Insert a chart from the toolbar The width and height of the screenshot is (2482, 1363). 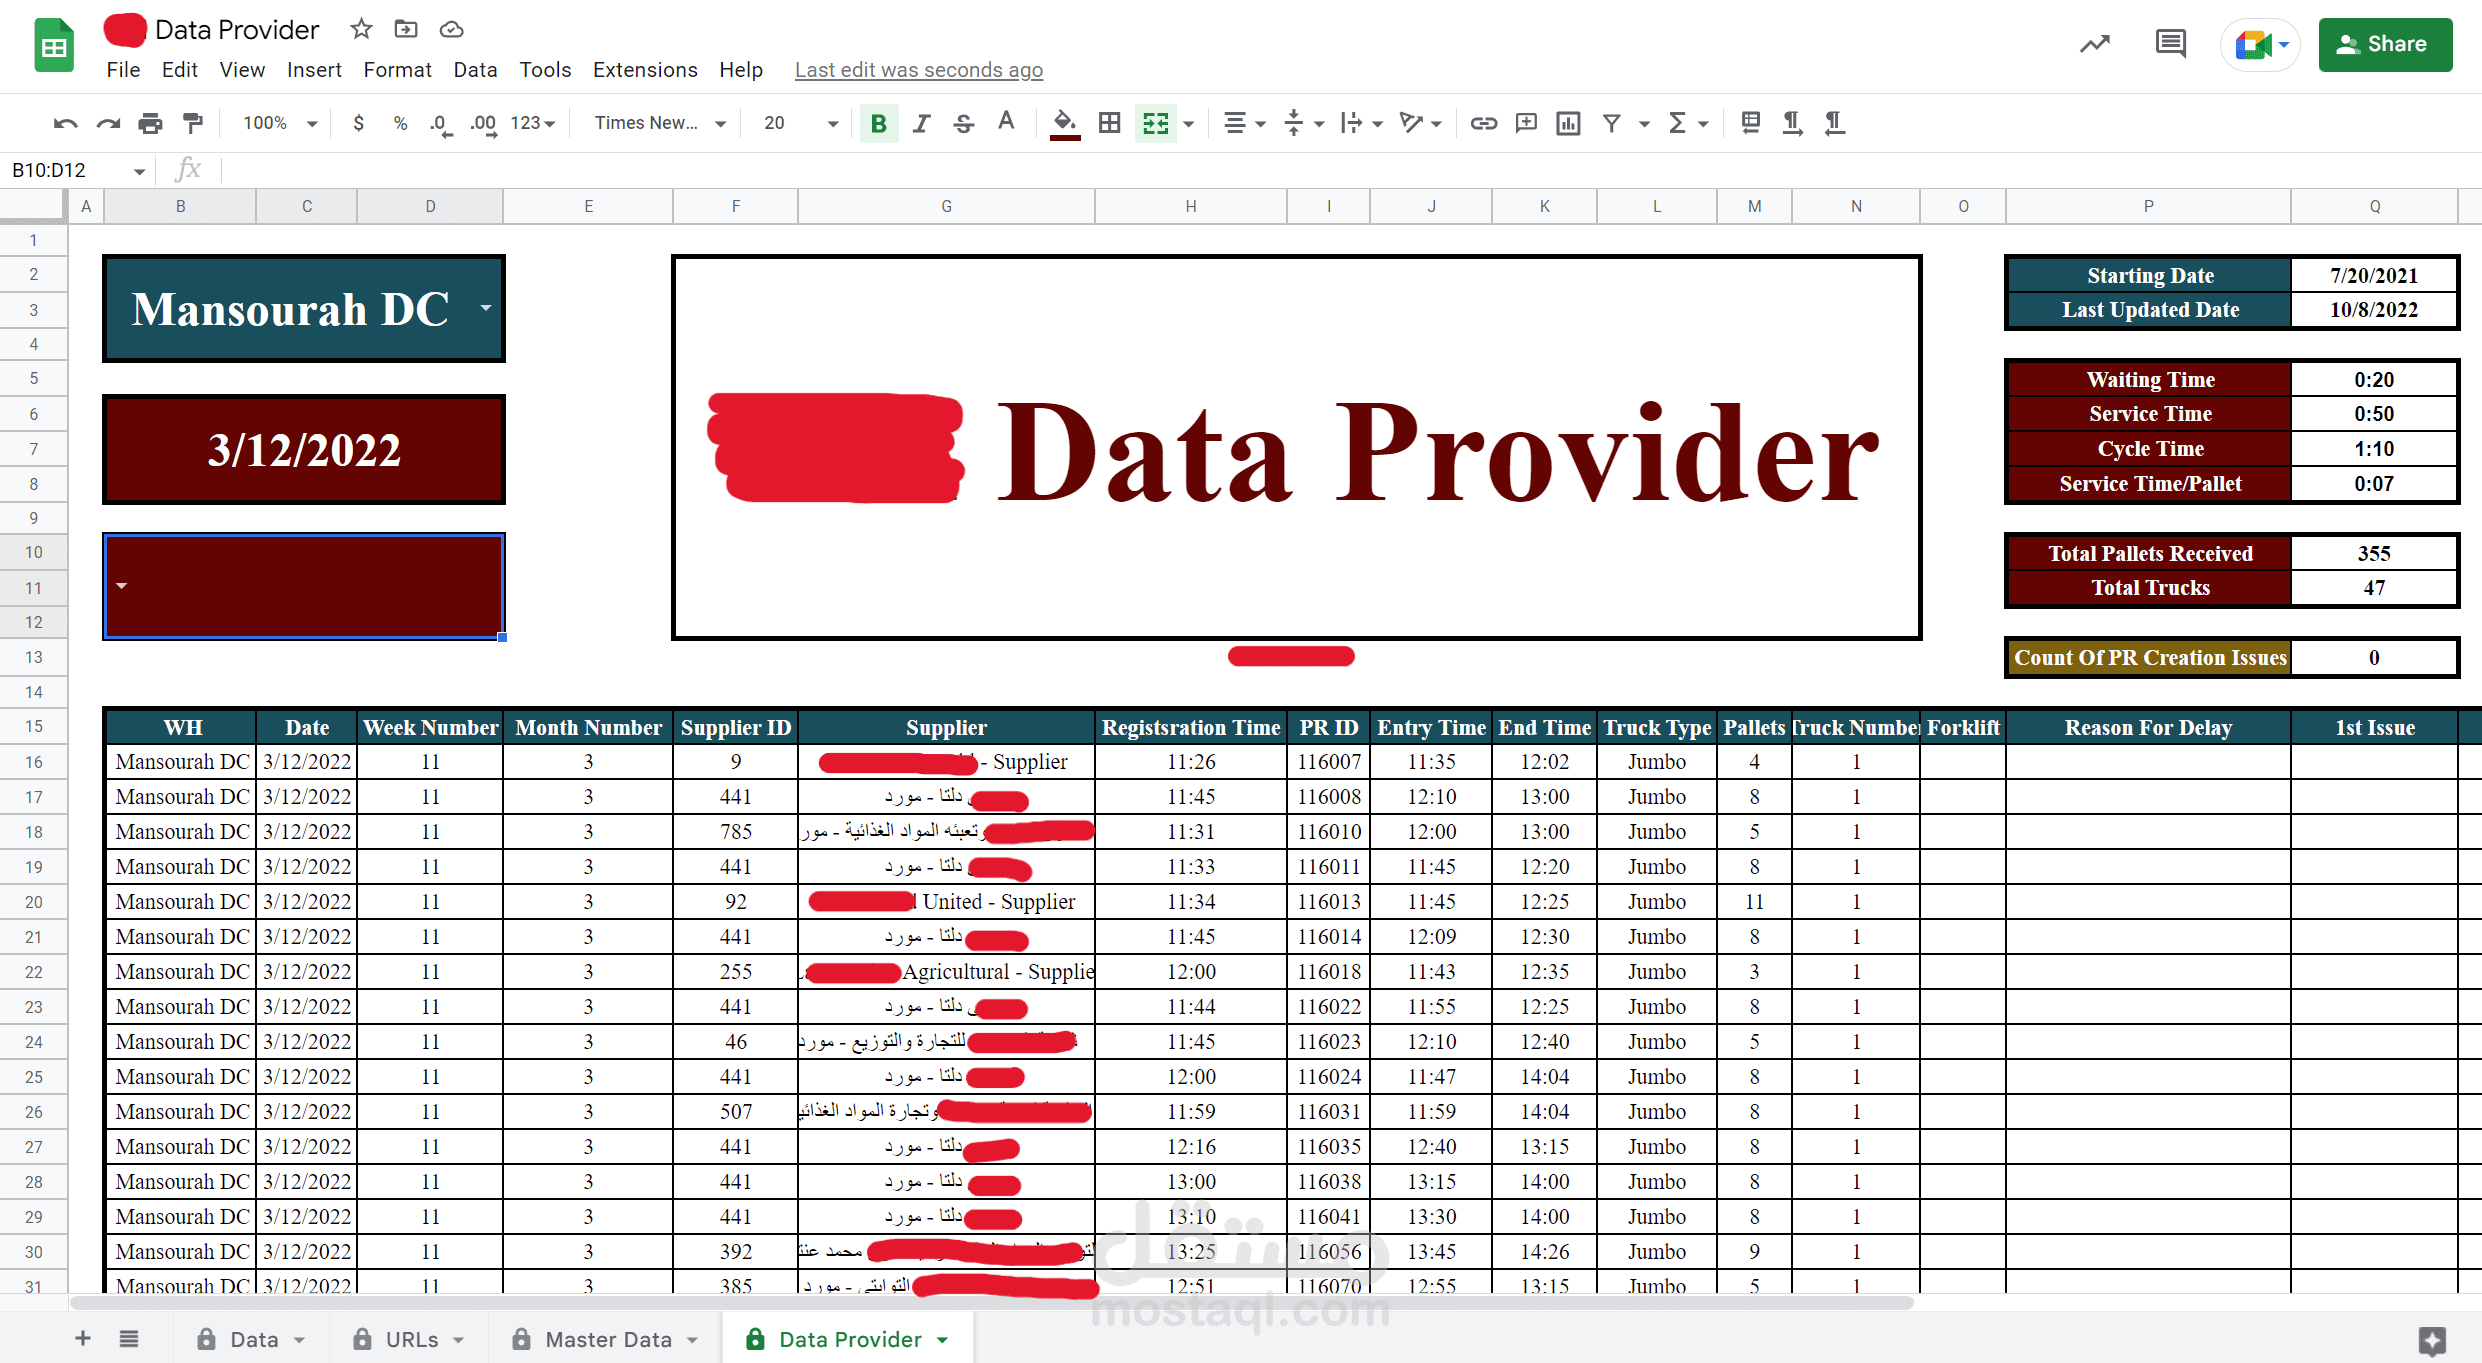1568,123
